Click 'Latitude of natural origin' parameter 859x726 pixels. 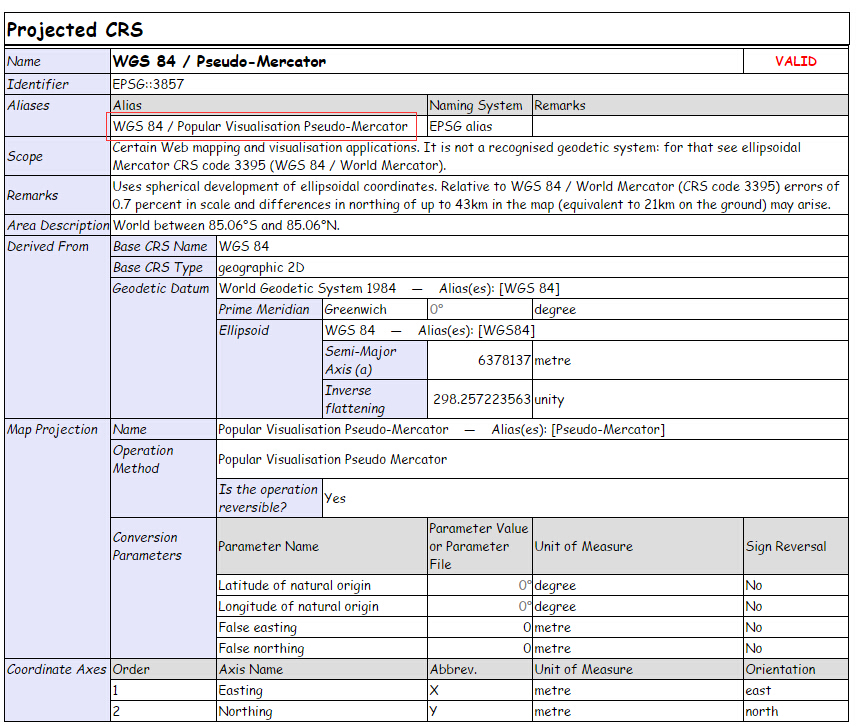coord(295,585)
